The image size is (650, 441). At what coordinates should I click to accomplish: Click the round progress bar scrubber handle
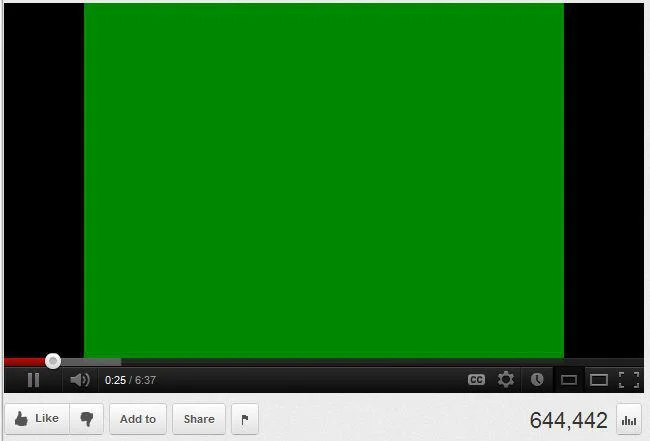pos(53,361)
